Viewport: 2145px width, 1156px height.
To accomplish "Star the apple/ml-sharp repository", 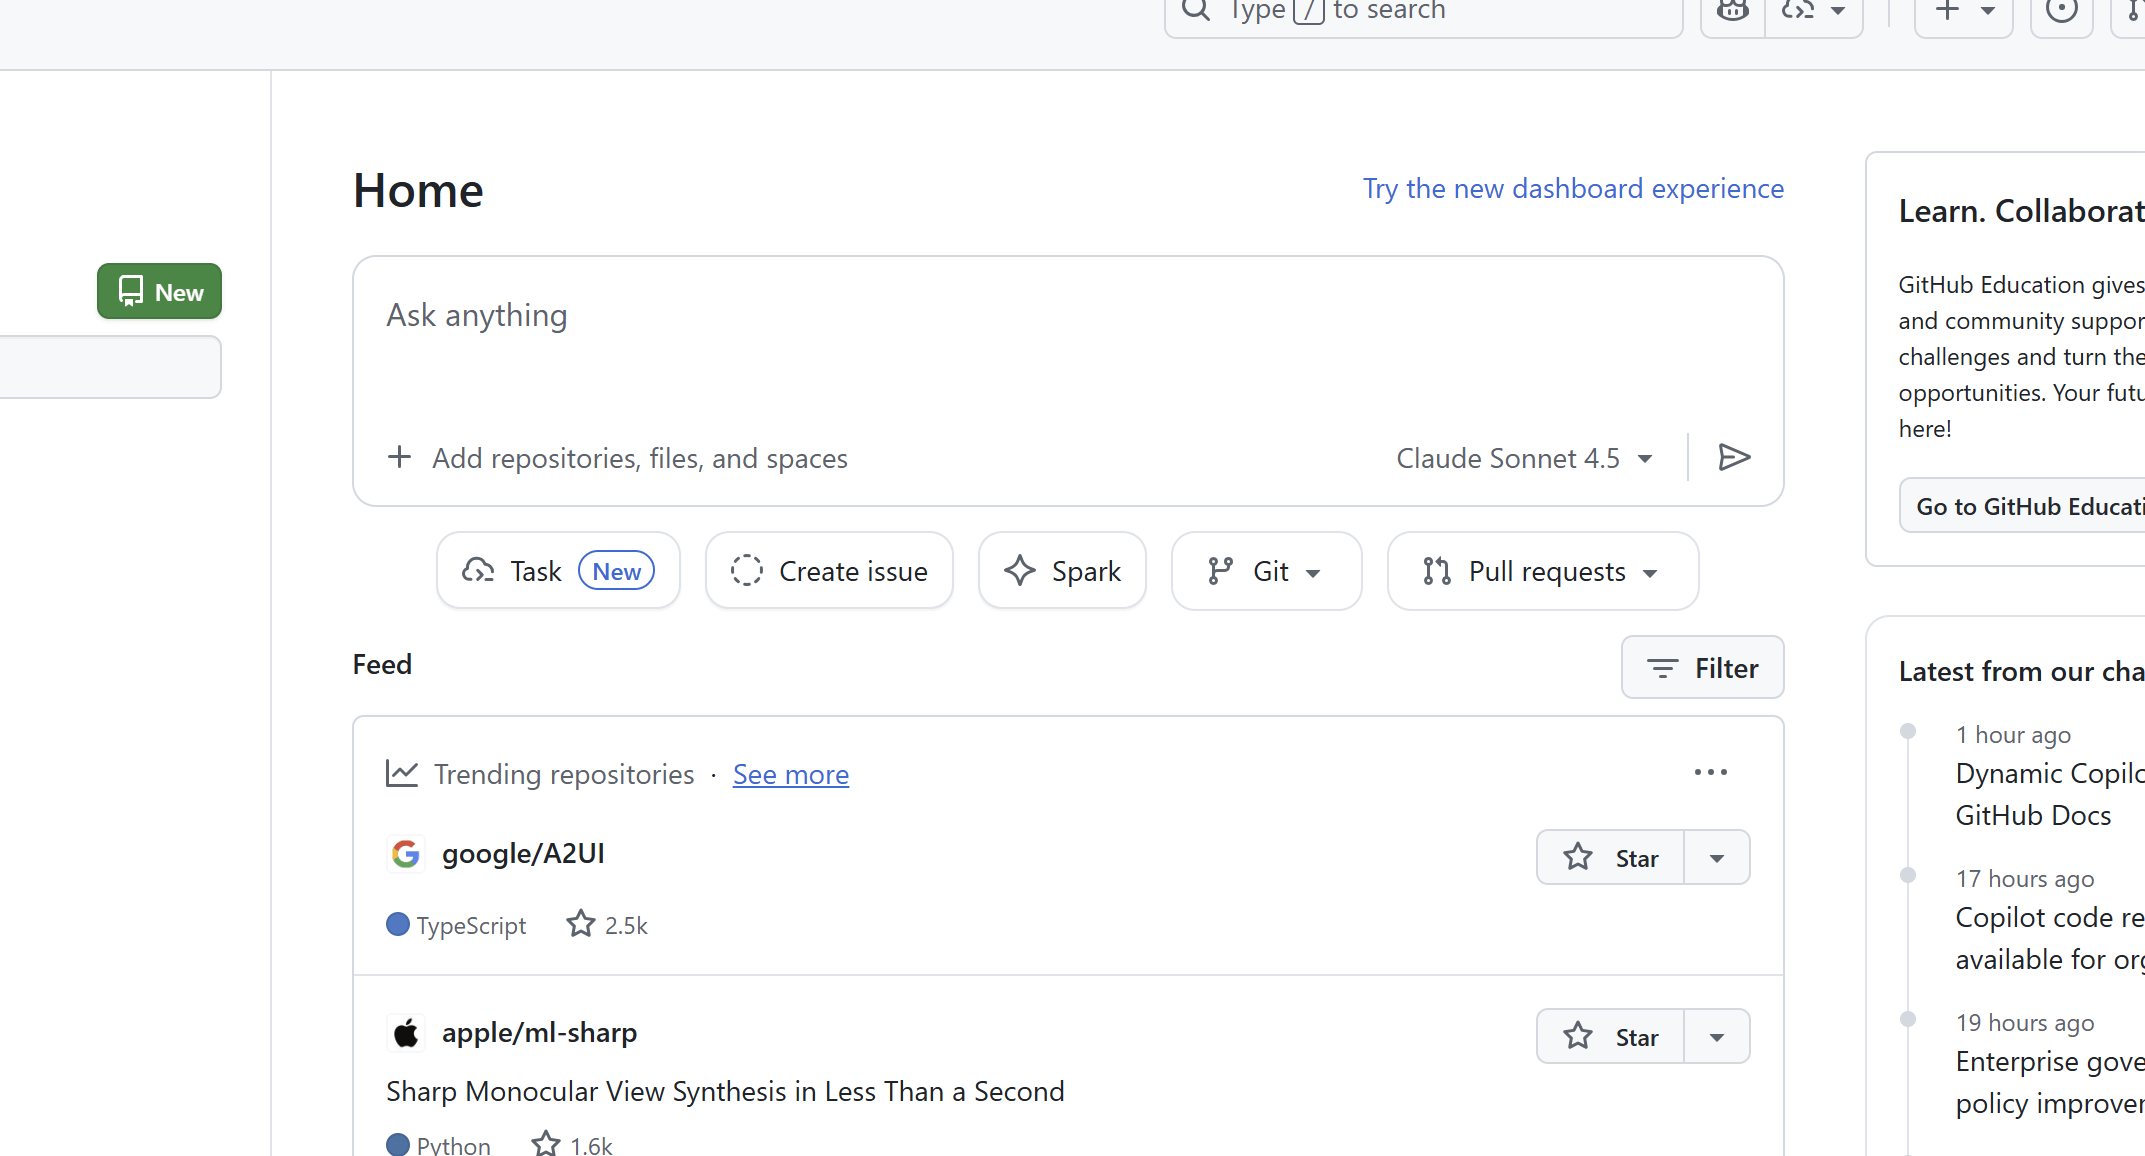I will (1611, 1037).
